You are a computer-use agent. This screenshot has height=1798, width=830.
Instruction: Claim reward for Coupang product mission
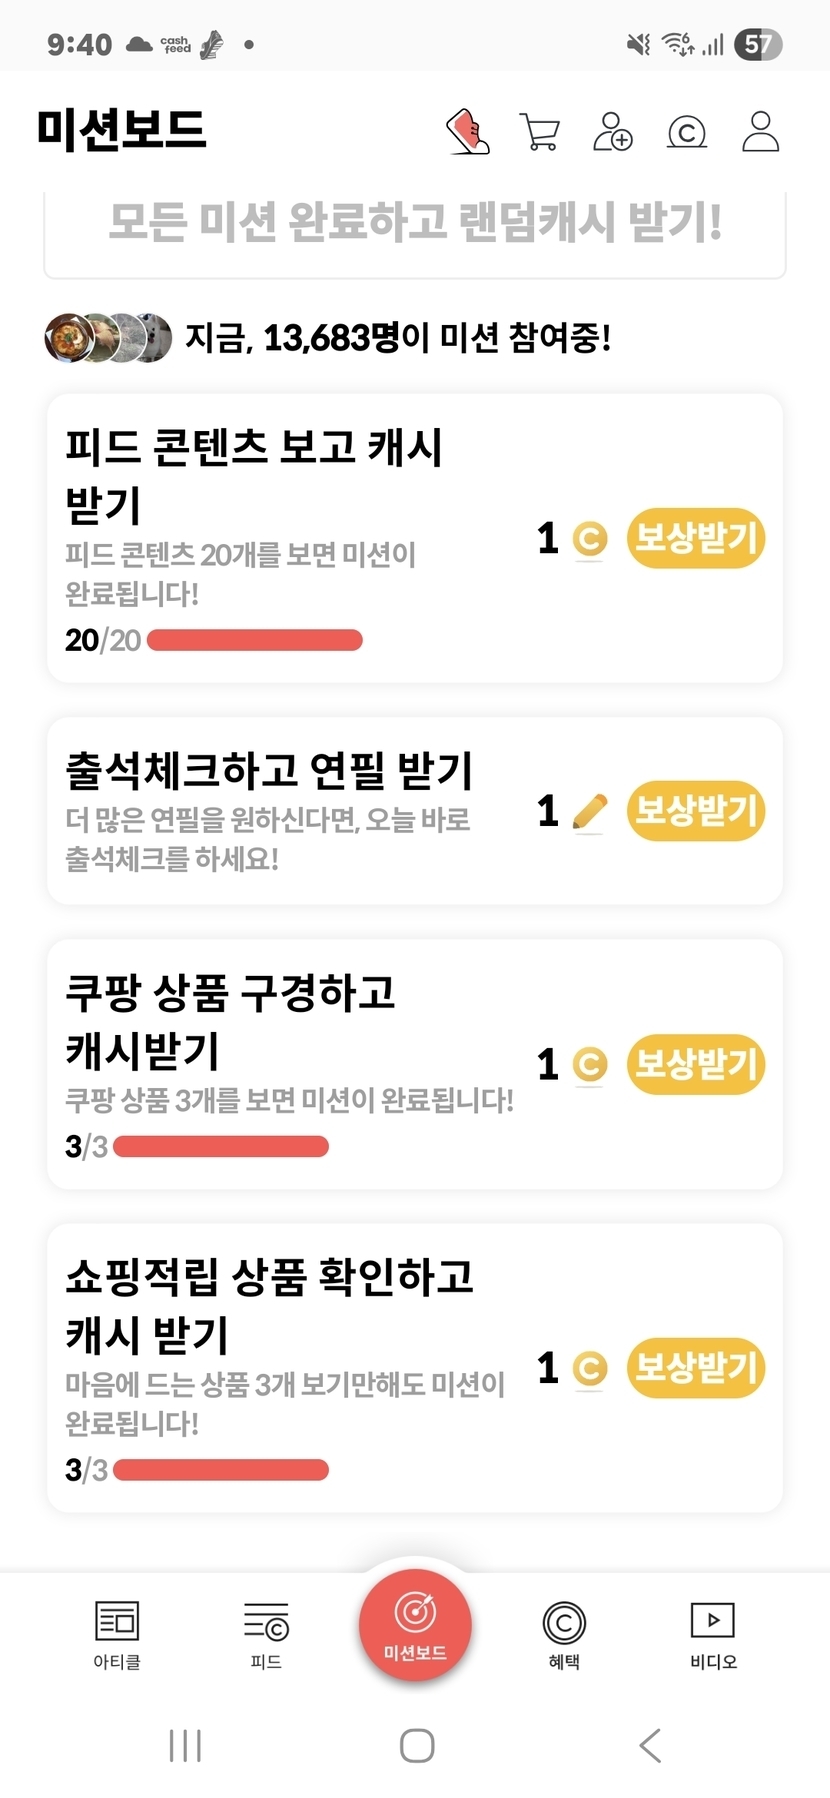point(696,1063)
